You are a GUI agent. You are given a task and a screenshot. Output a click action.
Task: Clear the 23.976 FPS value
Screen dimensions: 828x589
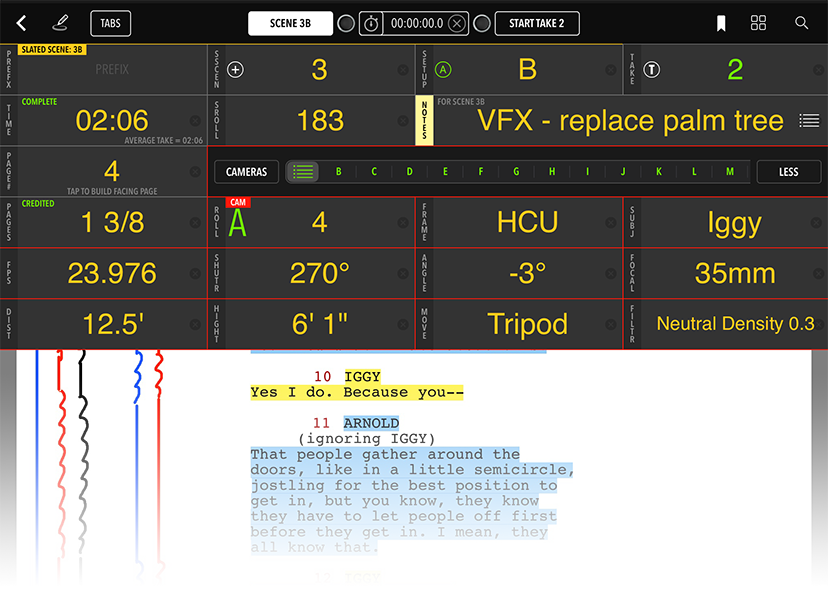(195, 274)
